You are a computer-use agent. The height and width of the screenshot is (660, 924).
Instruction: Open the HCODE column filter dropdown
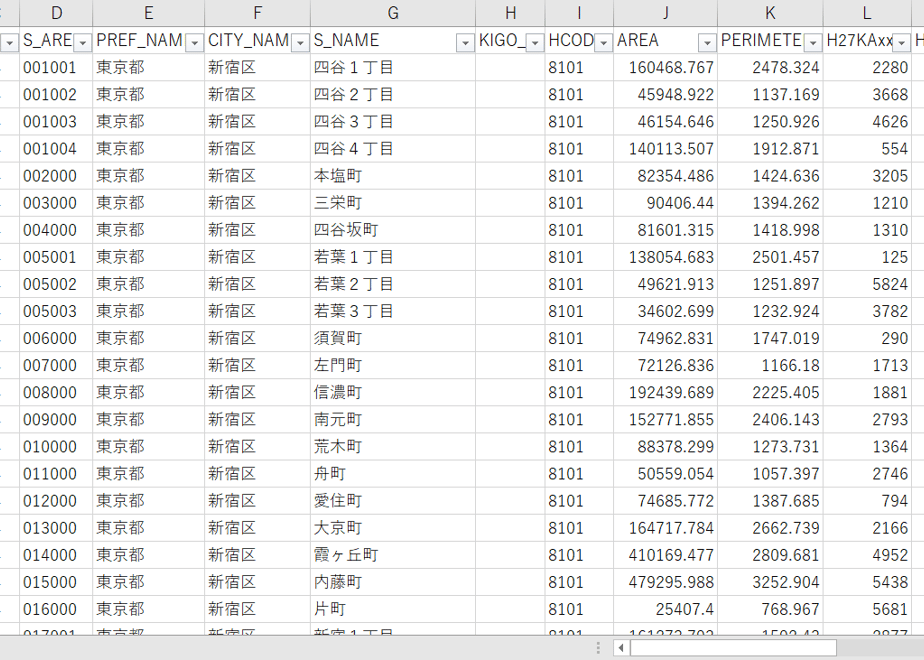(603, 42)
